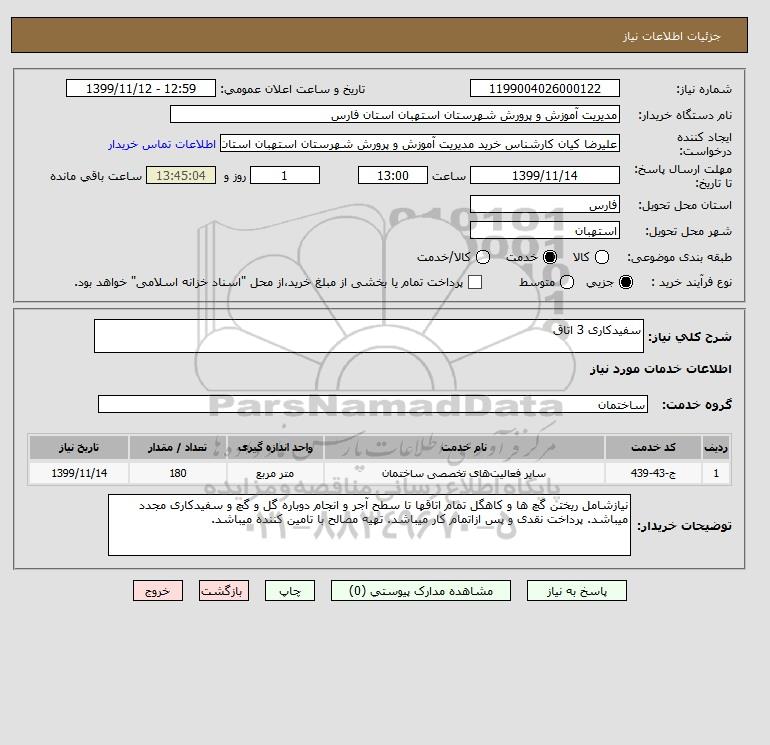Viewport: 770px width, 745px height.
Task: Click the جزئیات اطلاعات نیاز header title
Action: (671, 36)
